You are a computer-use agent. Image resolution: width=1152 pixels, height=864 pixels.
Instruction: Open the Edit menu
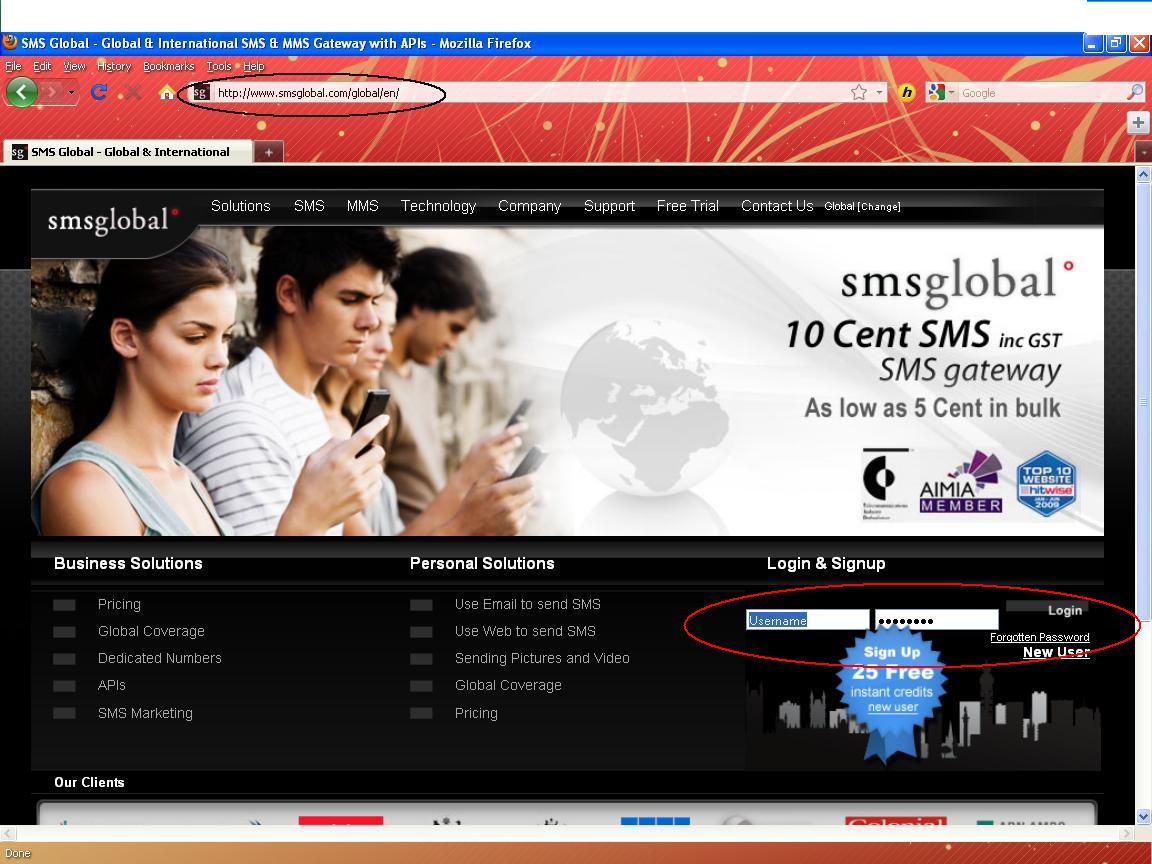coord(43,66)
